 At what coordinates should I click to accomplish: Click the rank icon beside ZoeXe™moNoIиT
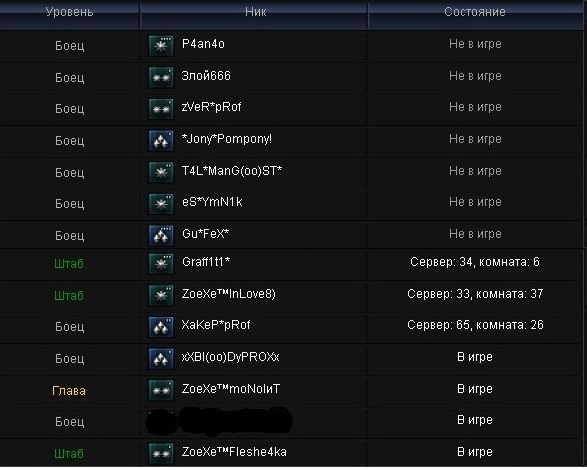(161, 390)
